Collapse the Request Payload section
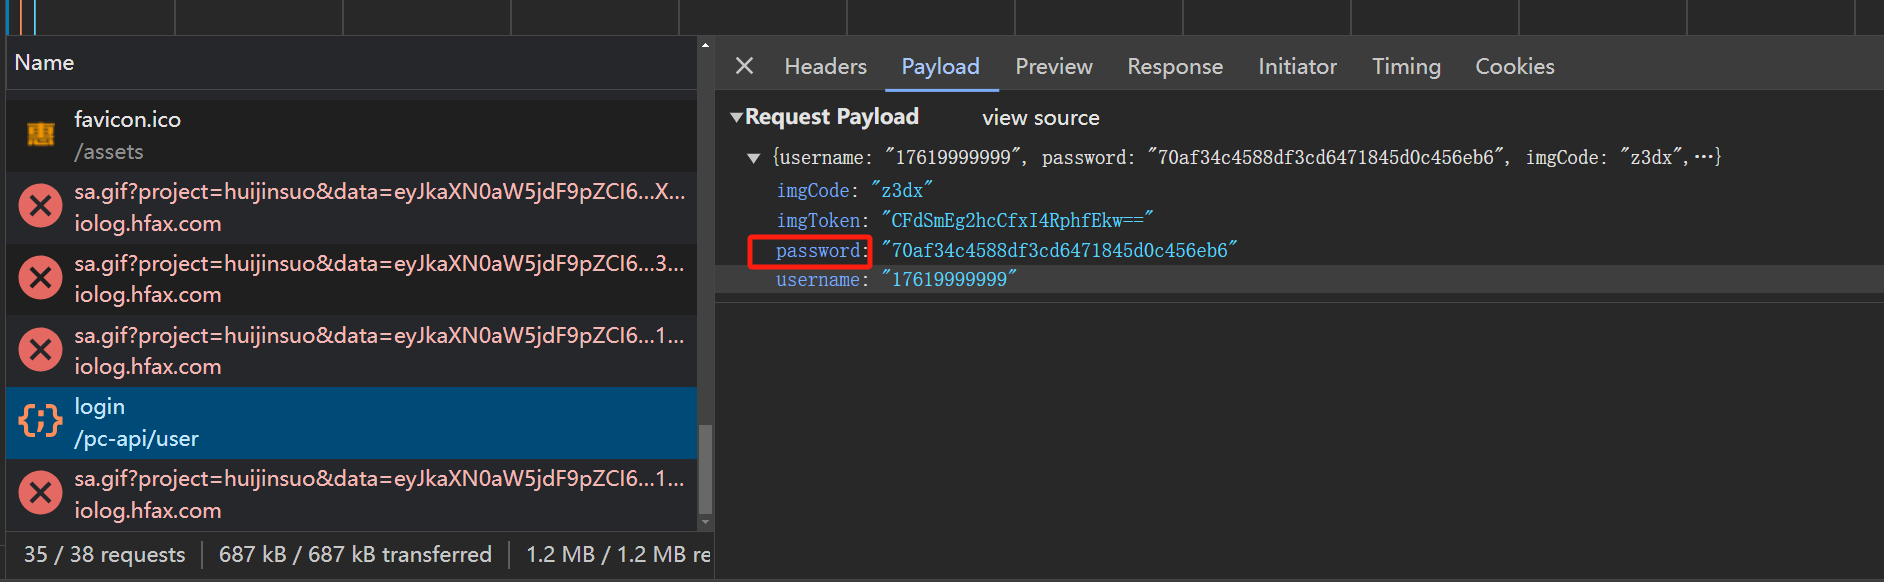The height and width of the screenshot is (582, 1884). point(737,117)
